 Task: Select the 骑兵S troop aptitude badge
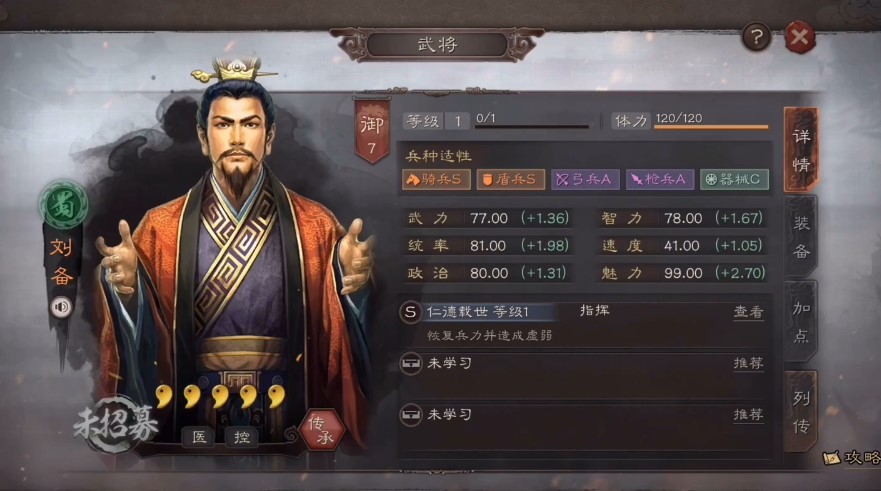coord(436,179)
